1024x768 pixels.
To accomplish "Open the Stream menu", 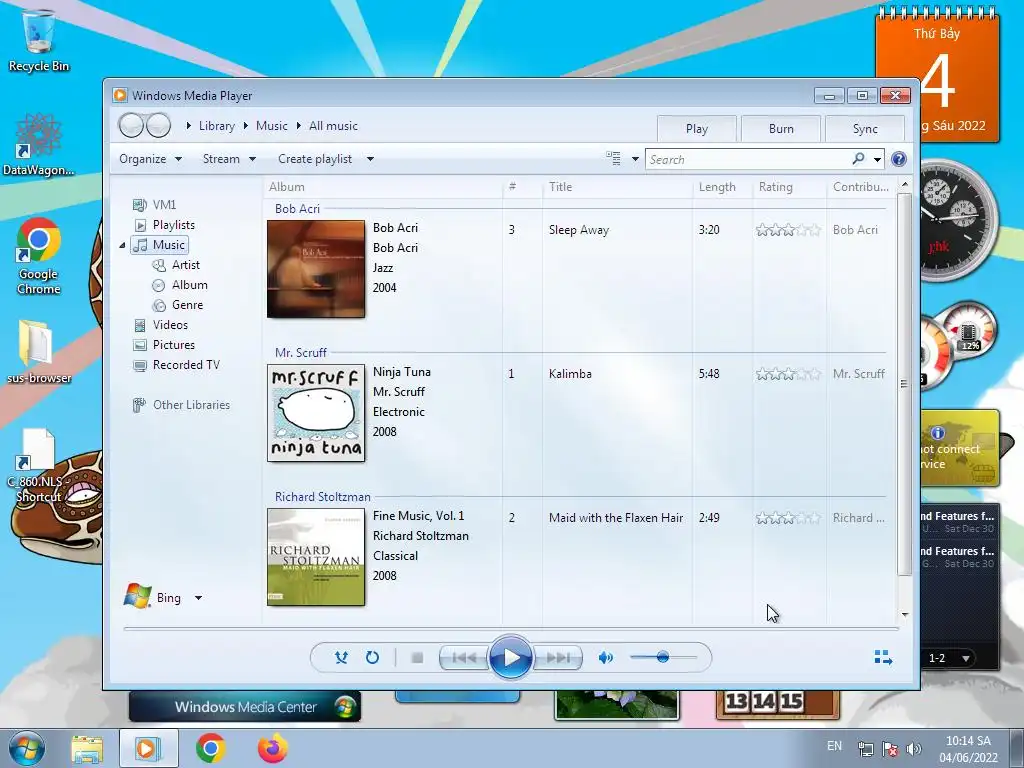I will [229, 159].
